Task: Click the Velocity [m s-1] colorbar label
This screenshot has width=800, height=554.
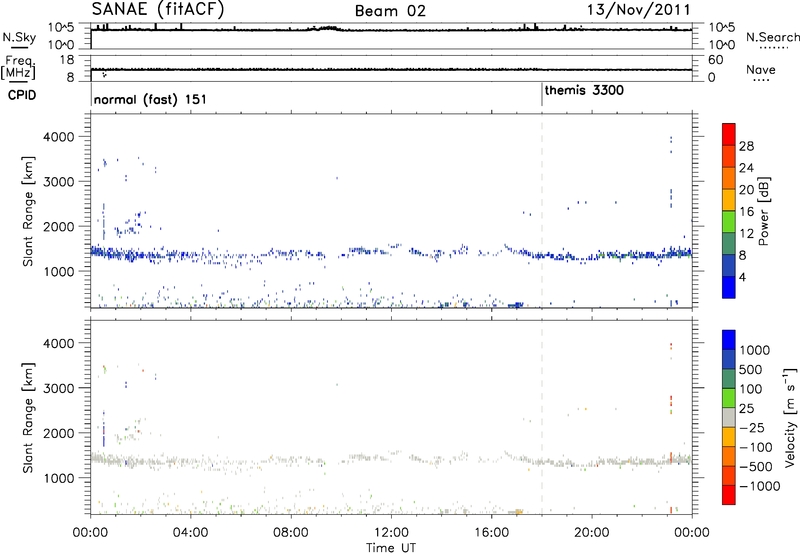Action: pyautogui.click(x=790, y=417)
